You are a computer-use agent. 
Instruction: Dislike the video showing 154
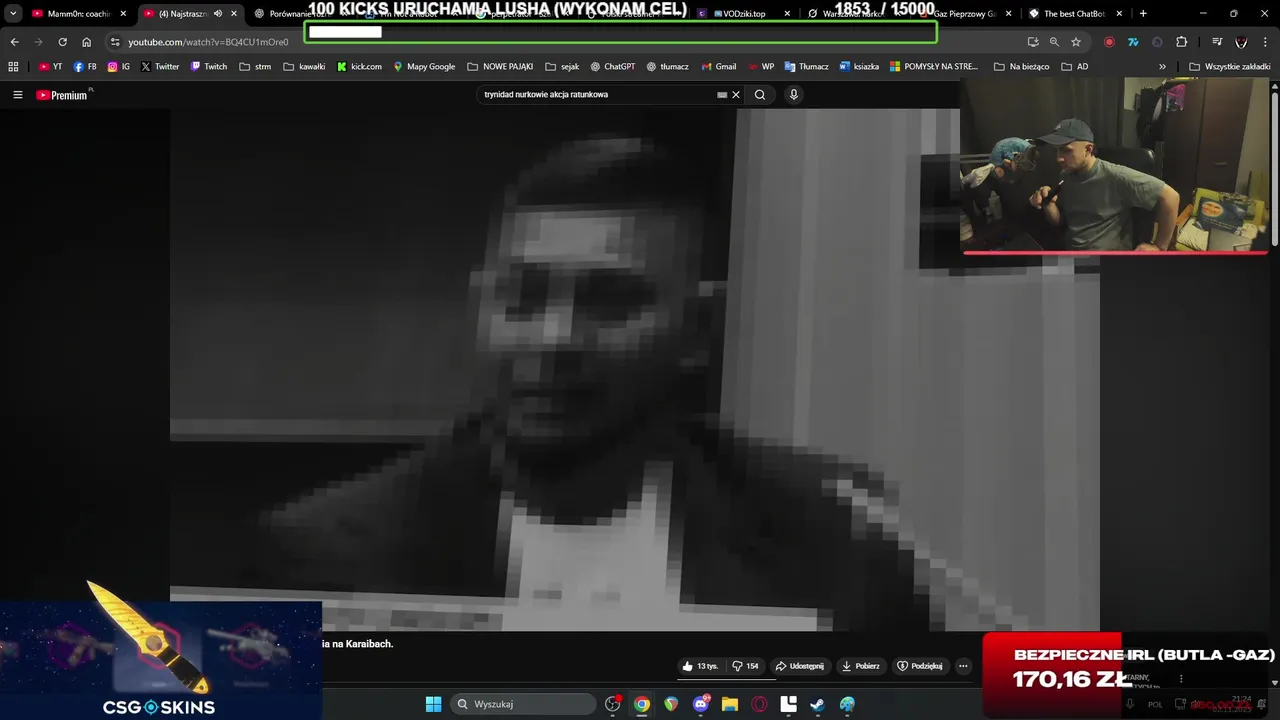(x=745, y=666)
